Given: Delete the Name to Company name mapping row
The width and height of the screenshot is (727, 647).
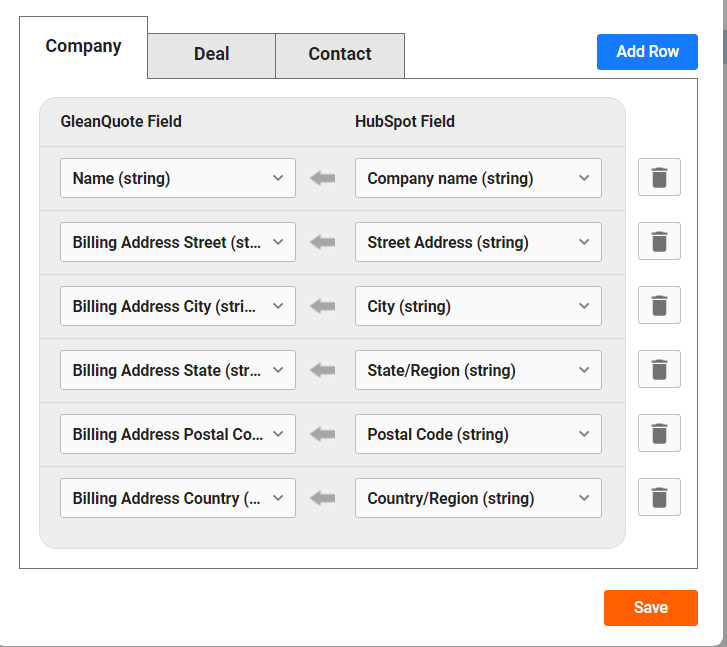Looking at the screenshot, I should pos(659,177).
